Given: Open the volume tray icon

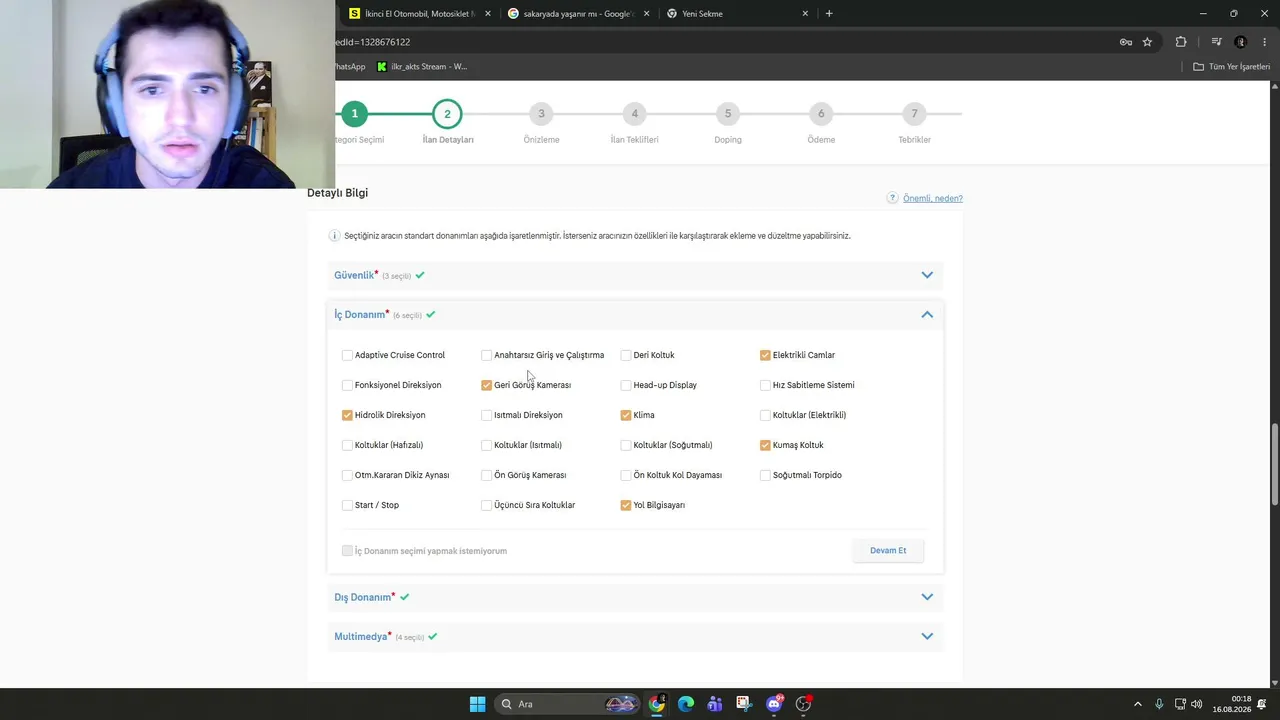Looking at the screenshot, I should [x=1197, y=704].
